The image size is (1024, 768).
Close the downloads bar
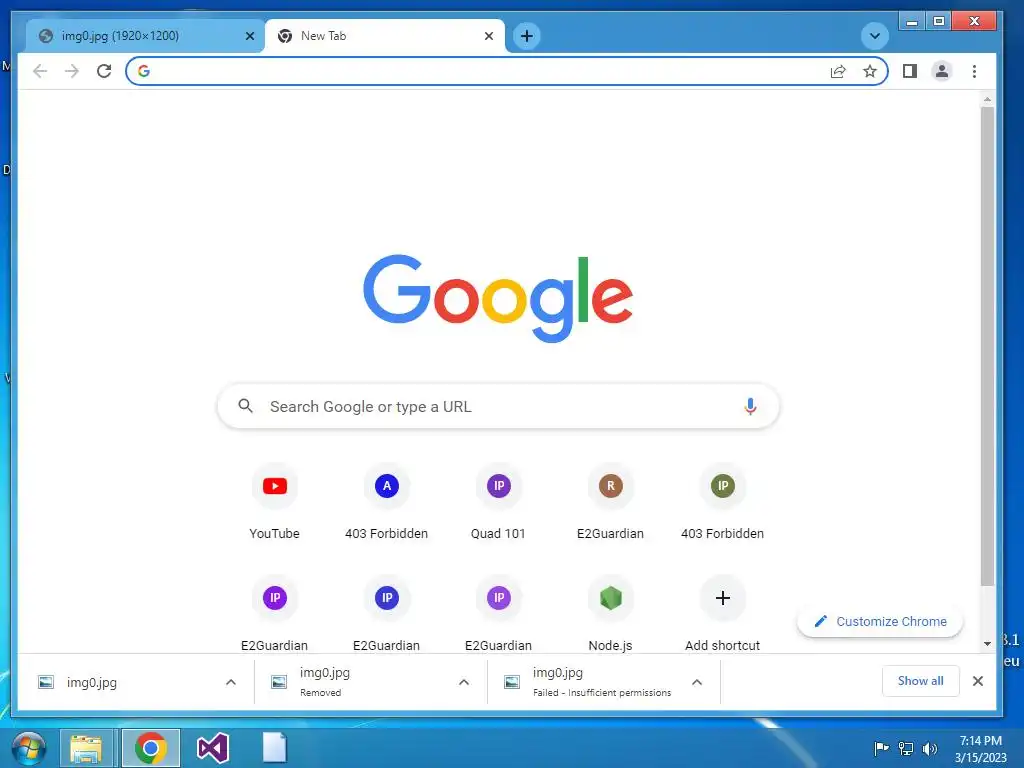click(x=978, y=681)
